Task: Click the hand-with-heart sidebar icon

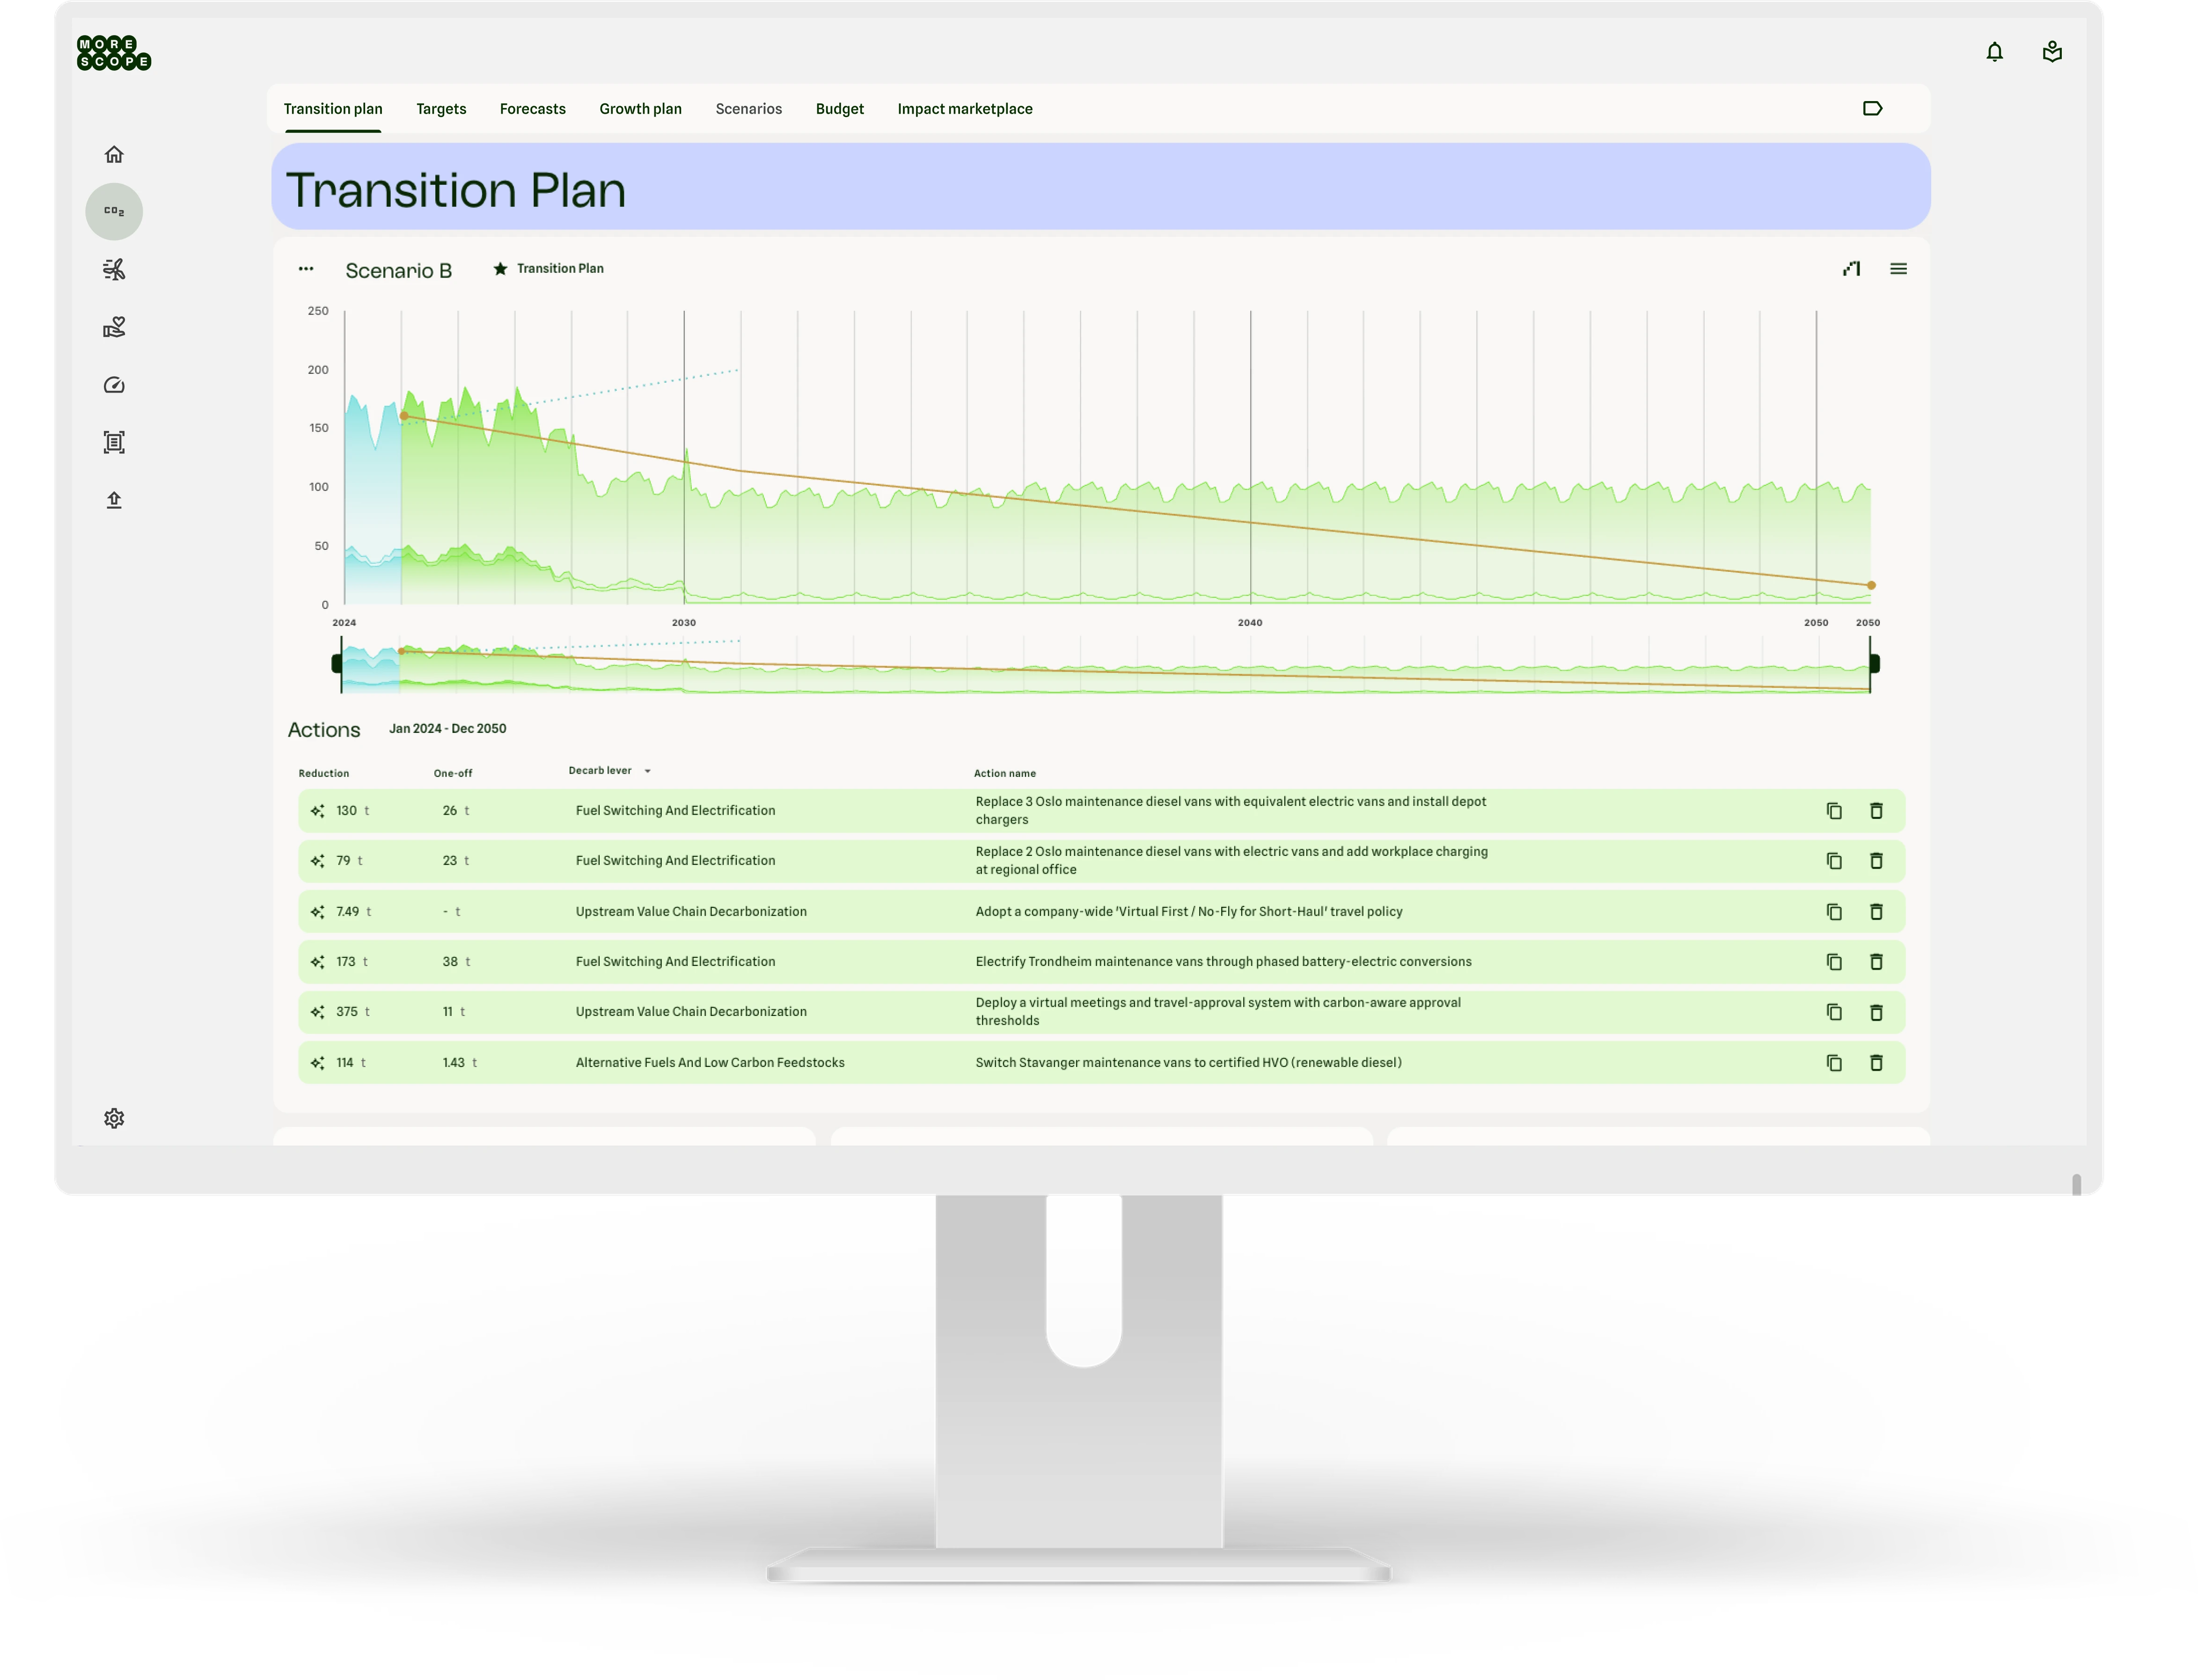Action: (x=114, y=327)
